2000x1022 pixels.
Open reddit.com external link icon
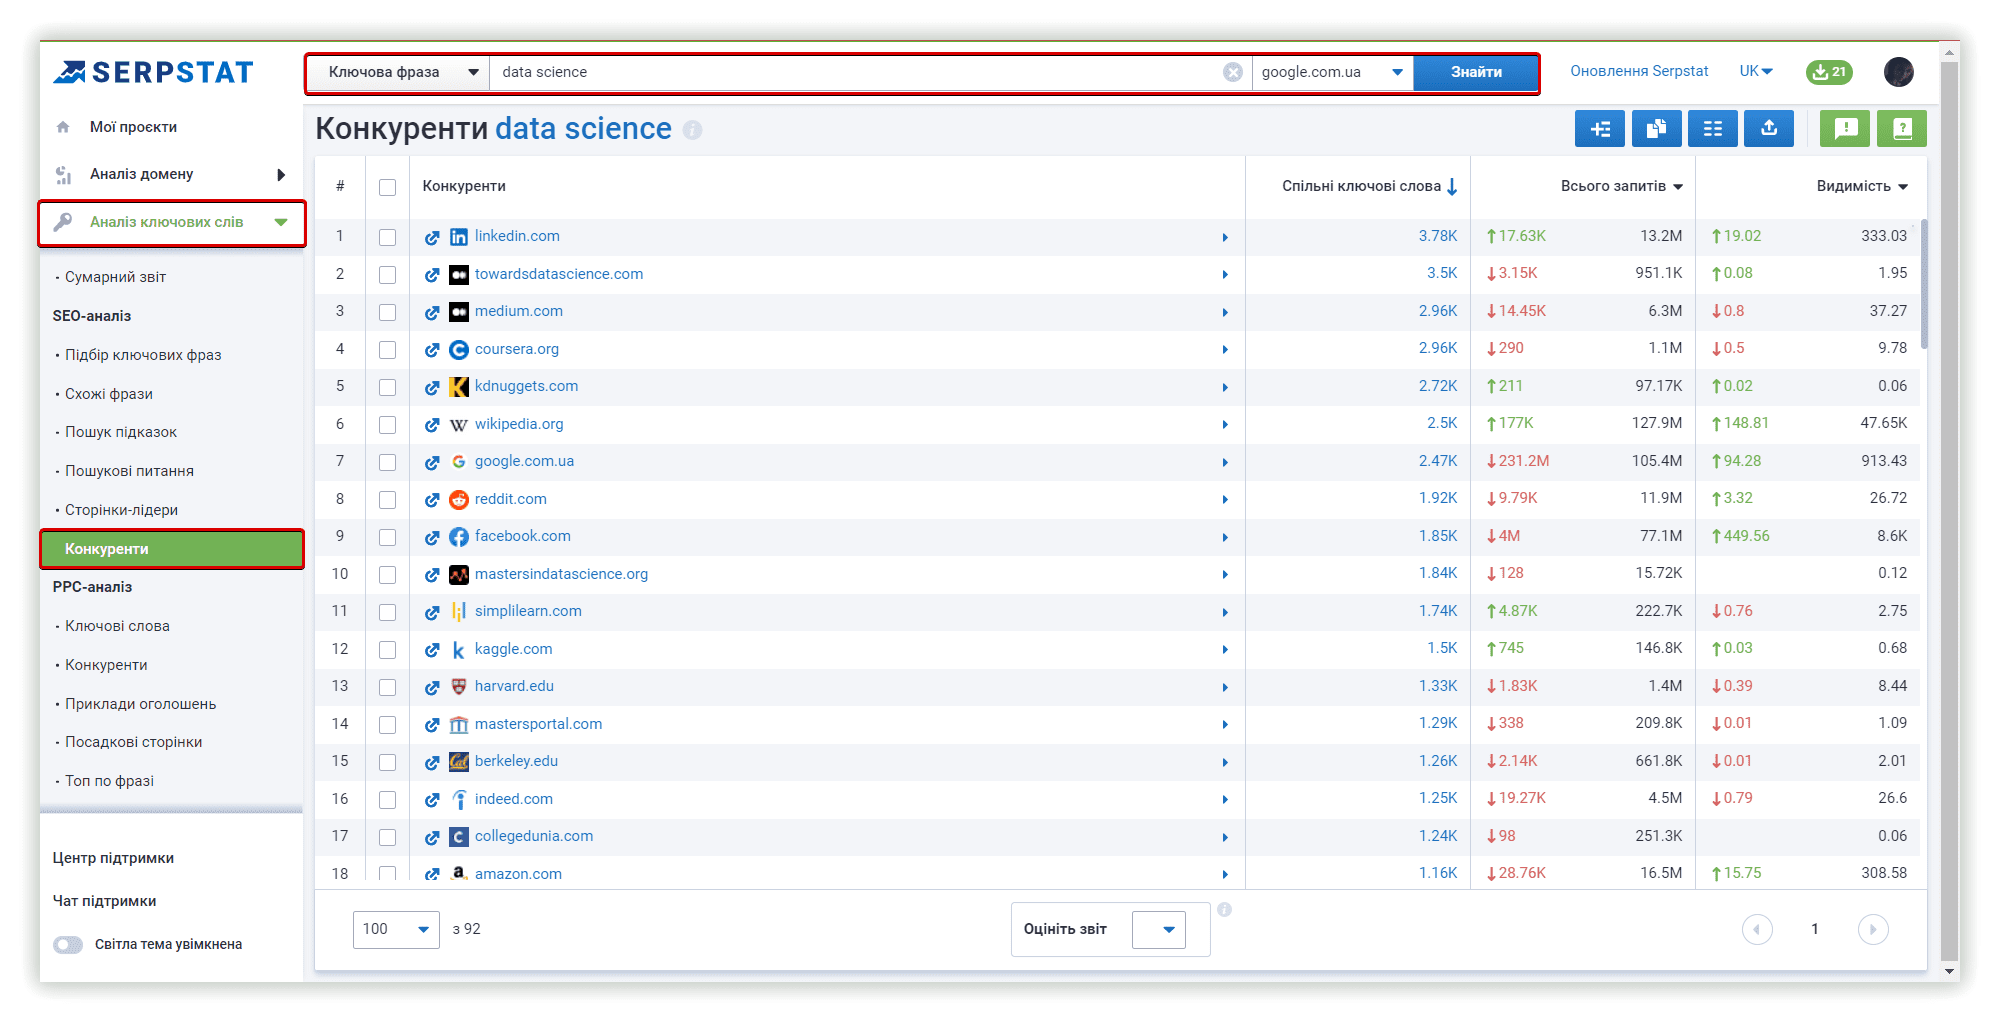432,500
